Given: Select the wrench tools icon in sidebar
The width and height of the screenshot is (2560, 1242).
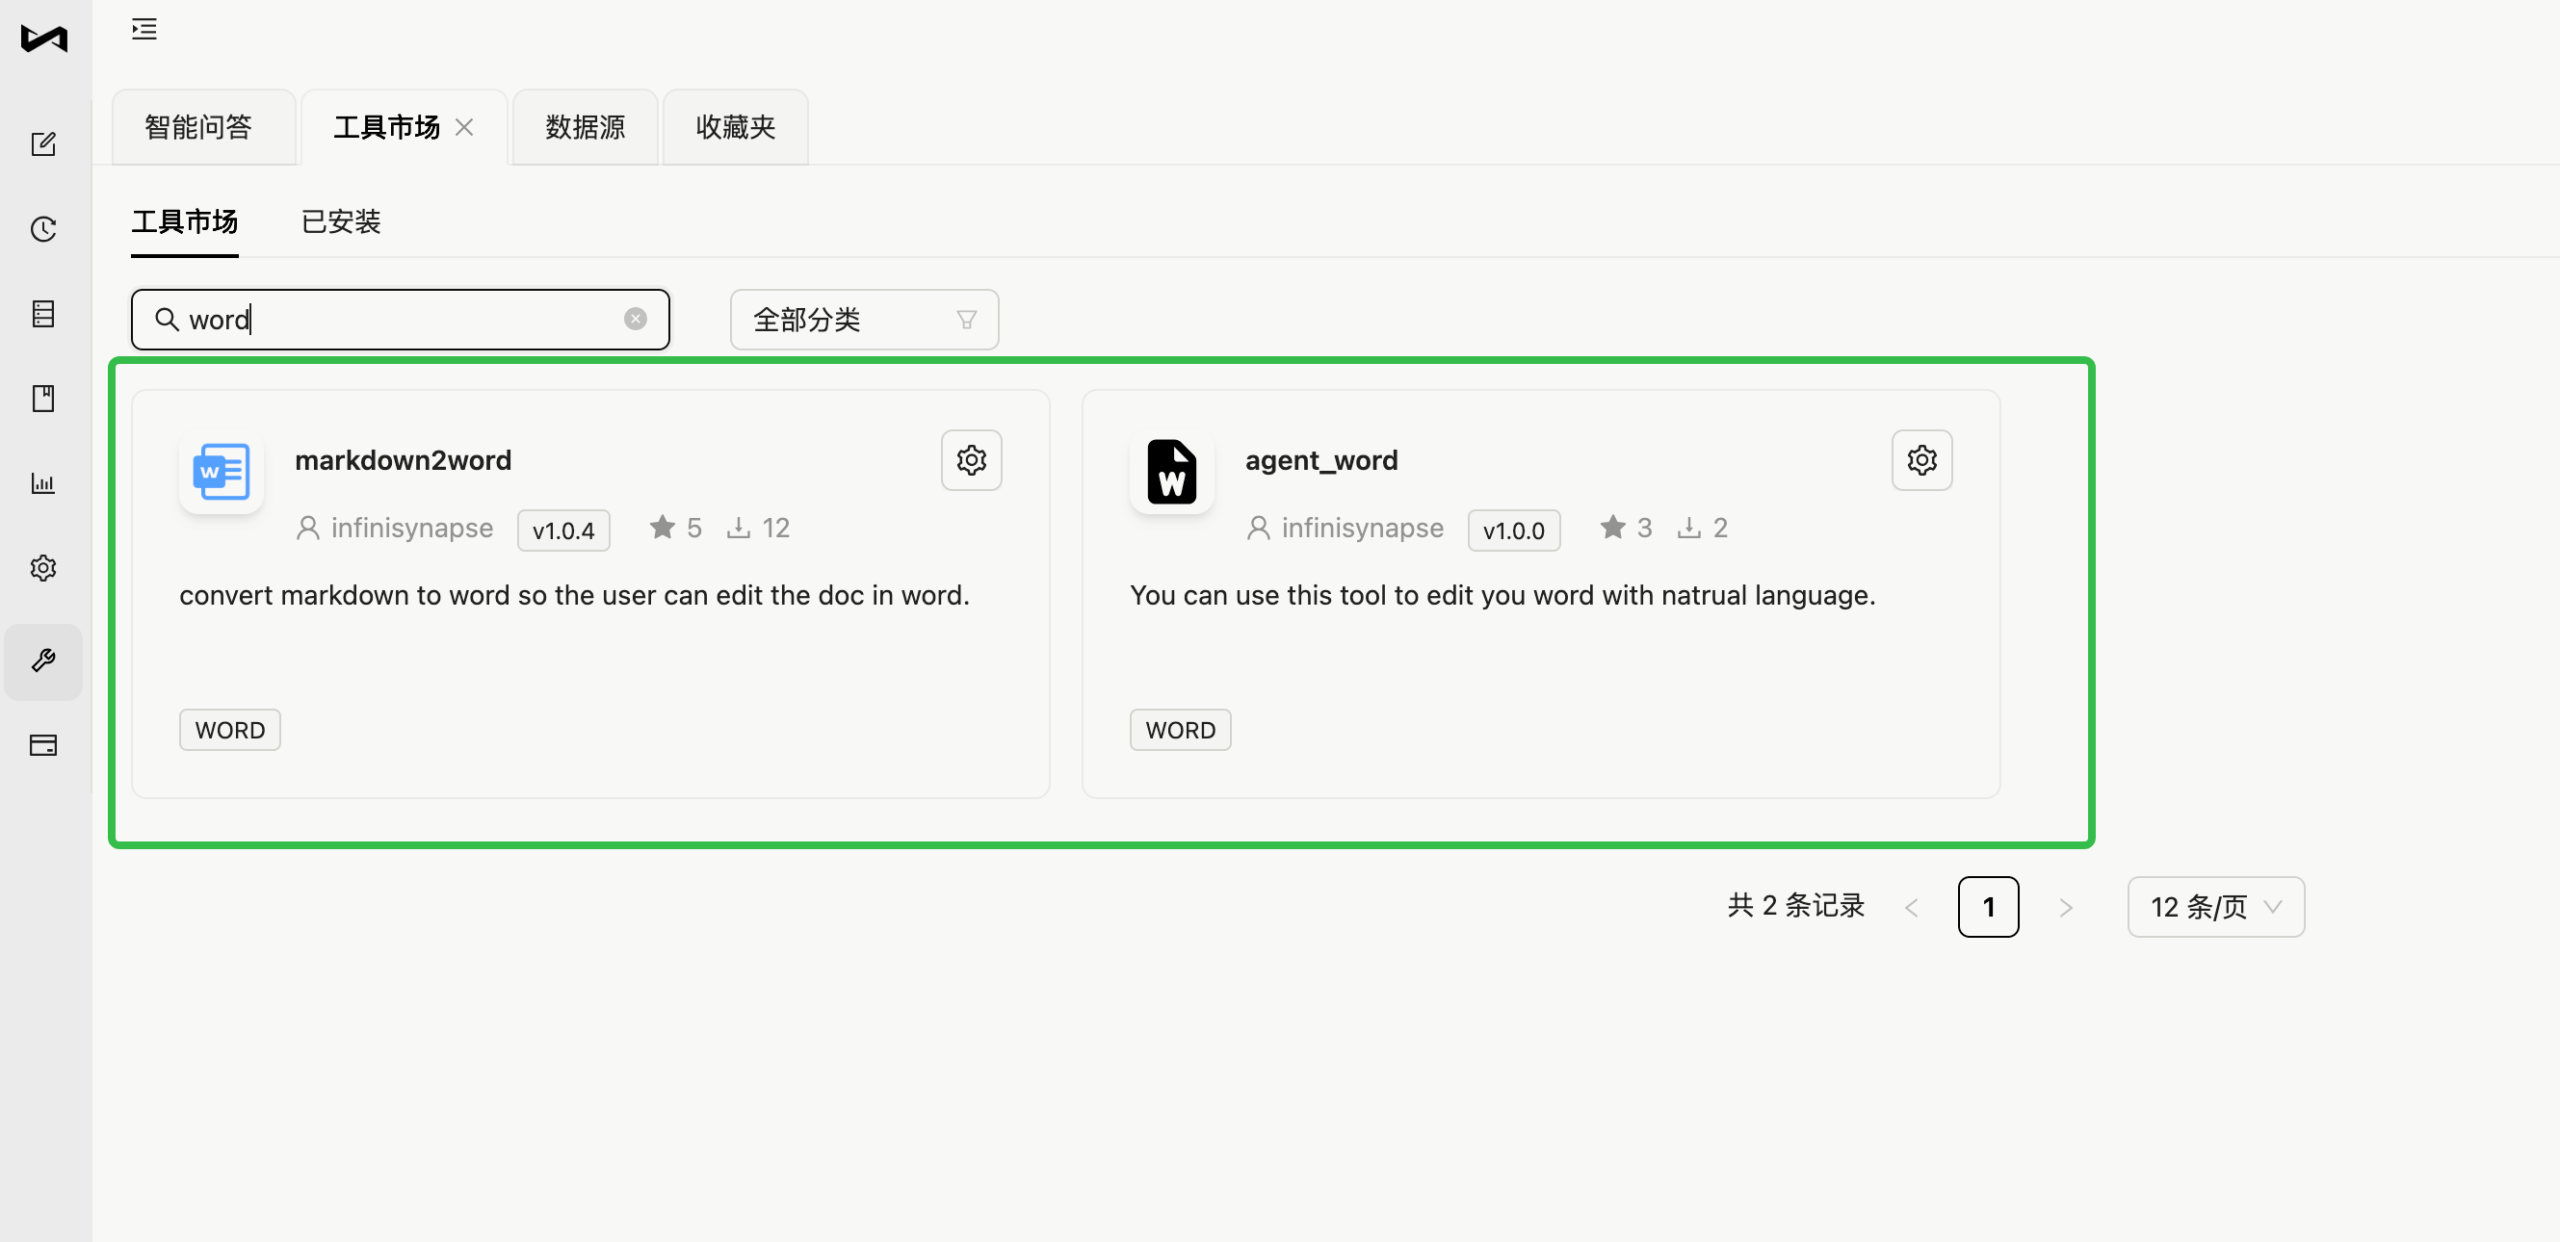Looking at the screenshot, I should pos(43,661).
